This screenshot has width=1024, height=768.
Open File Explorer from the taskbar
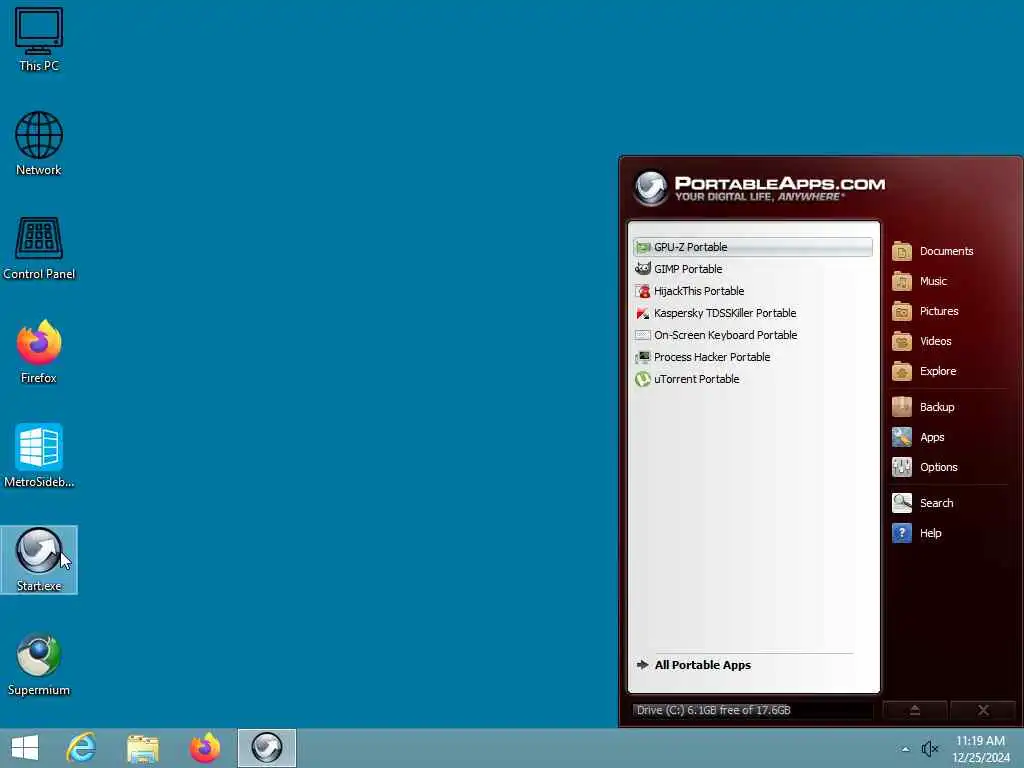(142, 748)
